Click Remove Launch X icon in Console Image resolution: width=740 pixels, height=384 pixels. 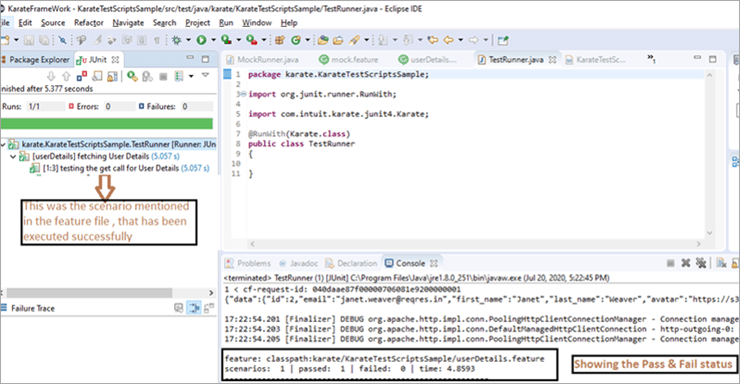pos(686,263)
